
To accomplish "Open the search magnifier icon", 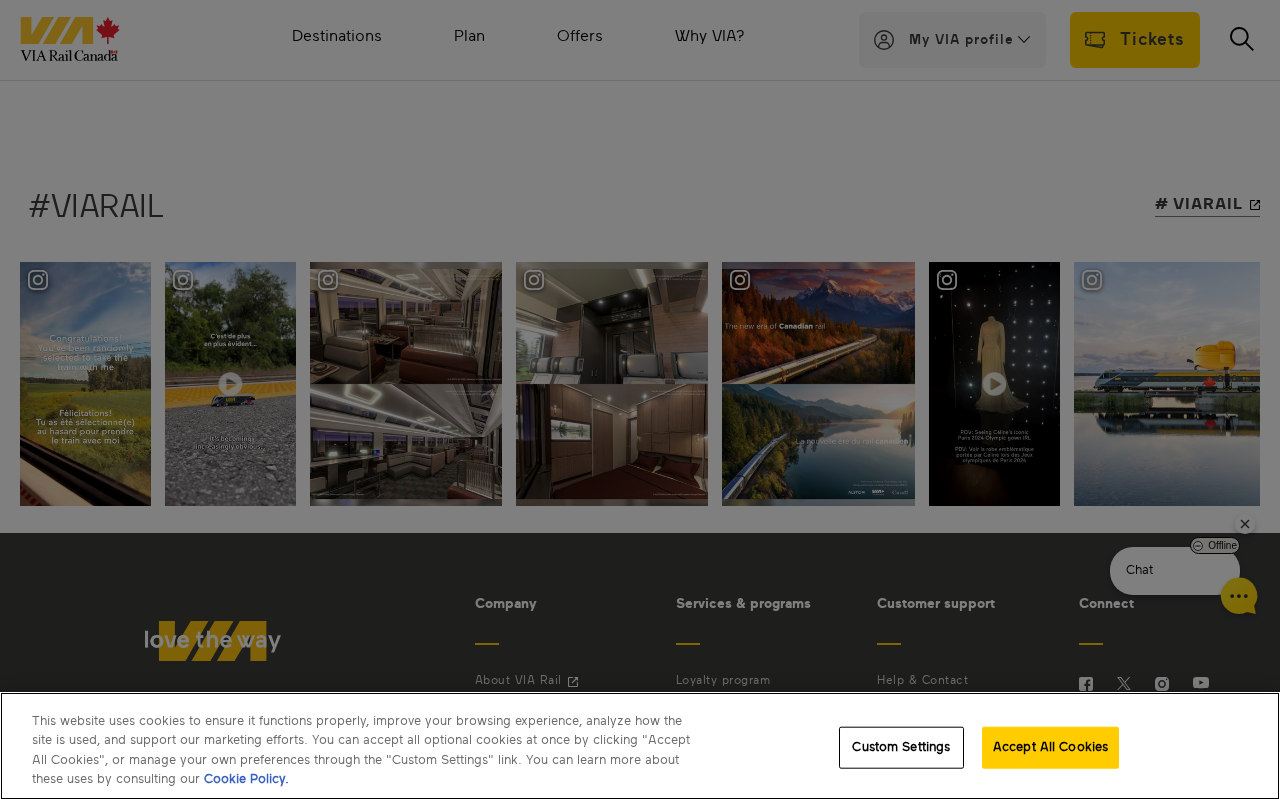I will coord(1241,39).
